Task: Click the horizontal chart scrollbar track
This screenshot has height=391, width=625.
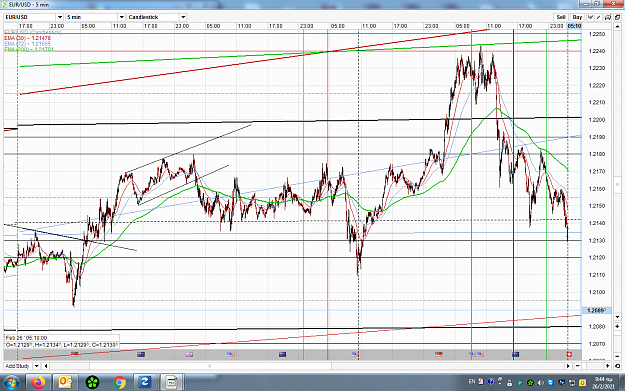Action: pyautogui.click(x=307, y=366)
